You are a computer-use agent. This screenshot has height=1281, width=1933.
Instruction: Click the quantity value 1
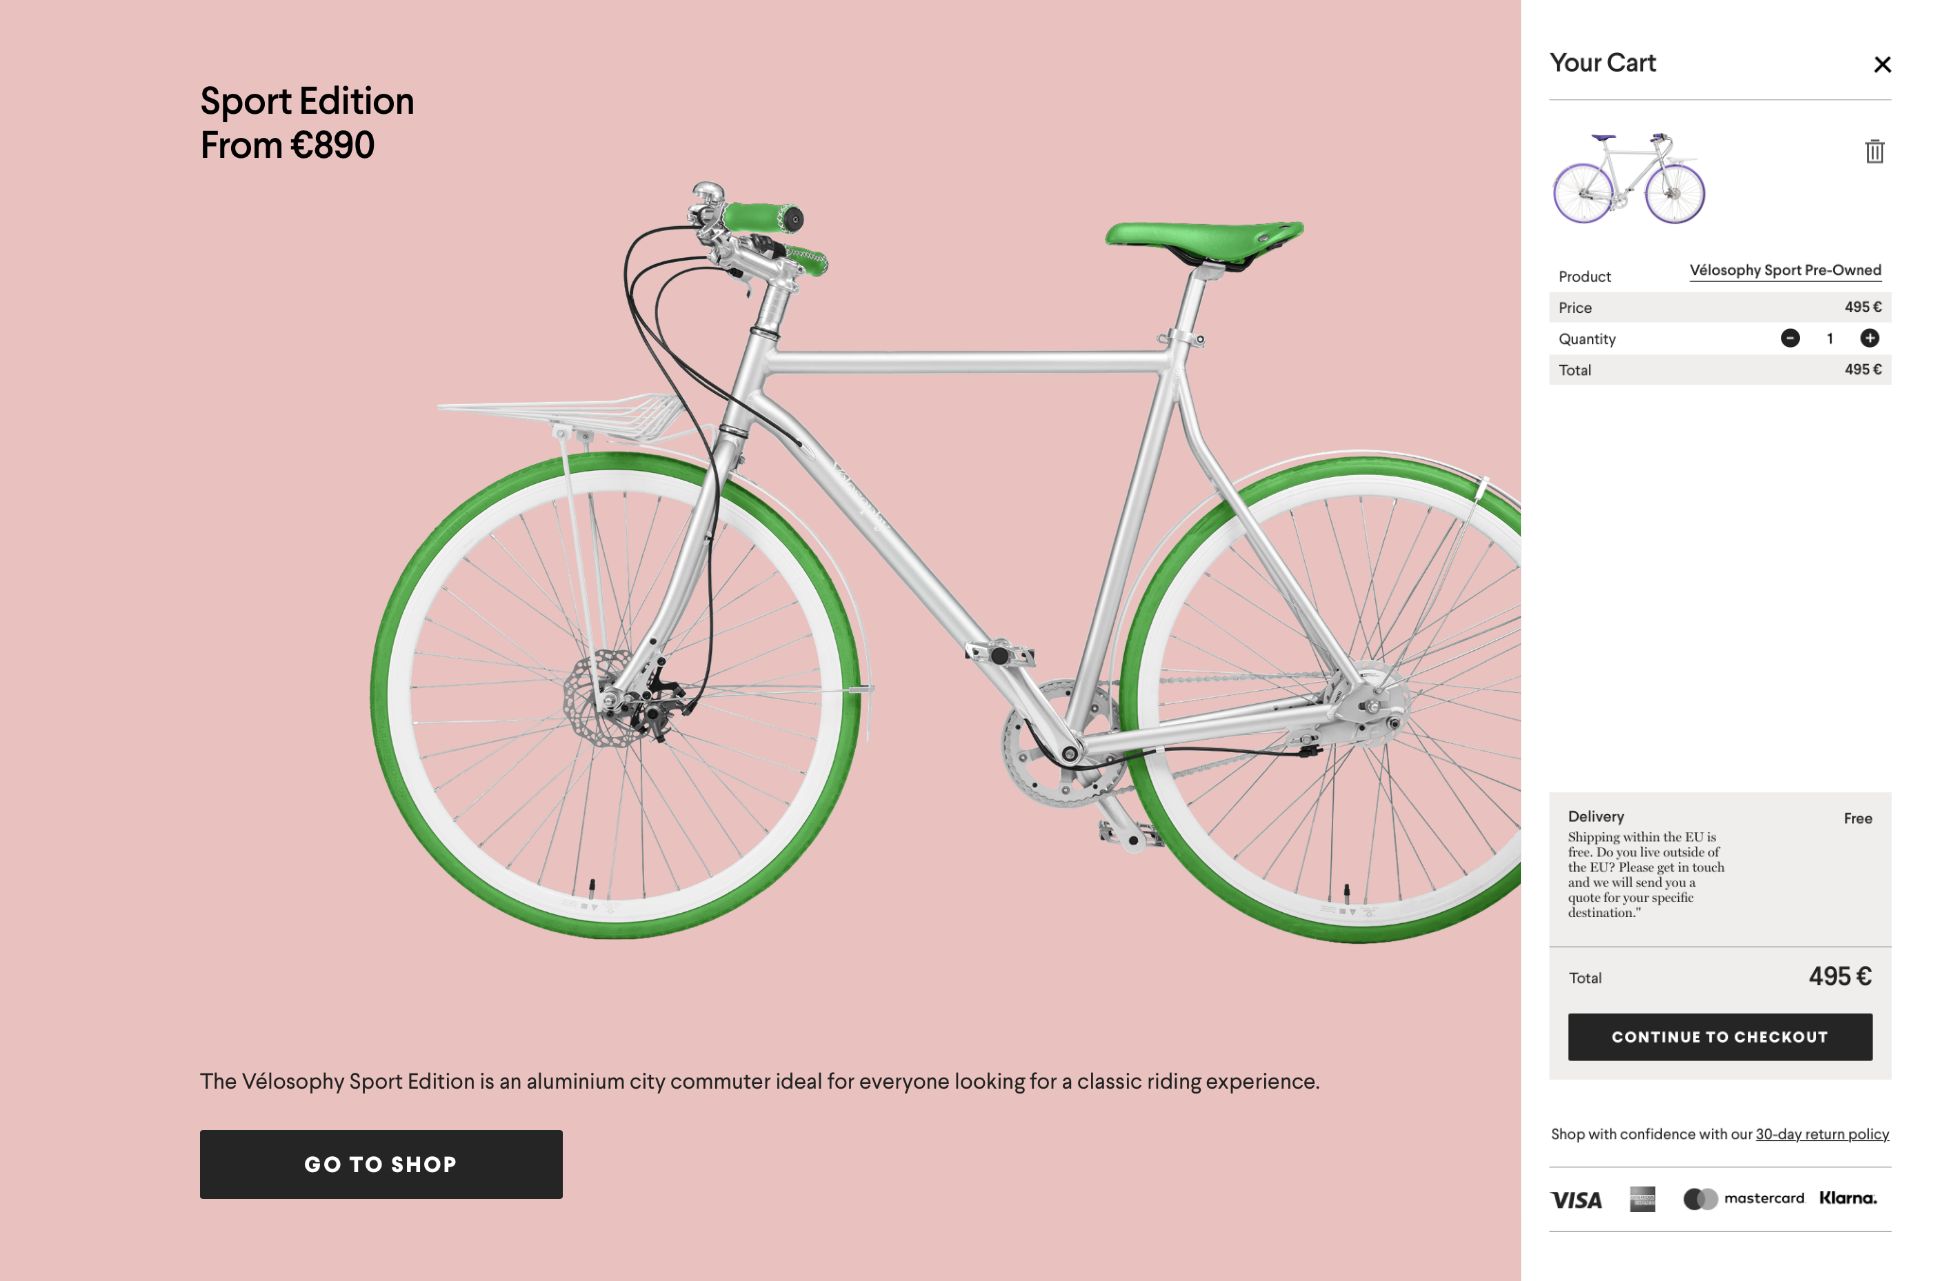tap(1830, 339)
